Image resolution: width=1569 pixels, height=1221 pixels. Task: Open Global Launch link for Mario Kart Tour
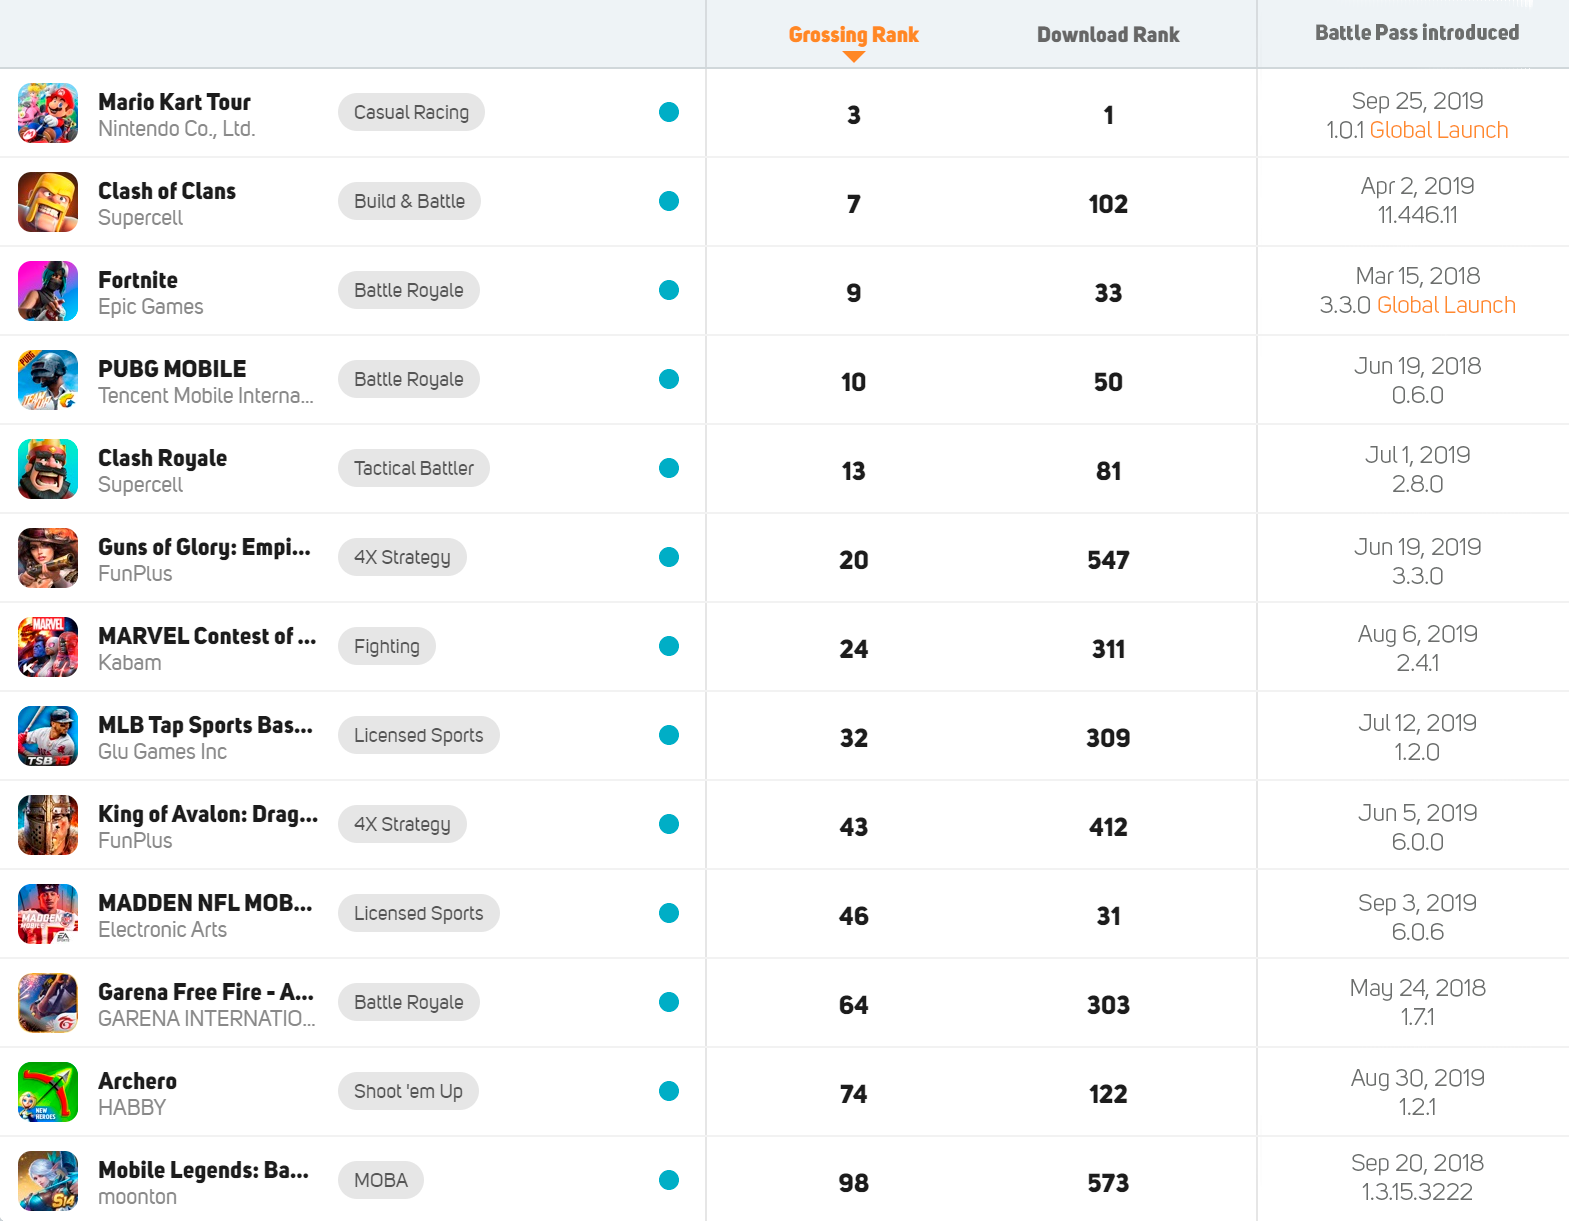pos(1439,130)
